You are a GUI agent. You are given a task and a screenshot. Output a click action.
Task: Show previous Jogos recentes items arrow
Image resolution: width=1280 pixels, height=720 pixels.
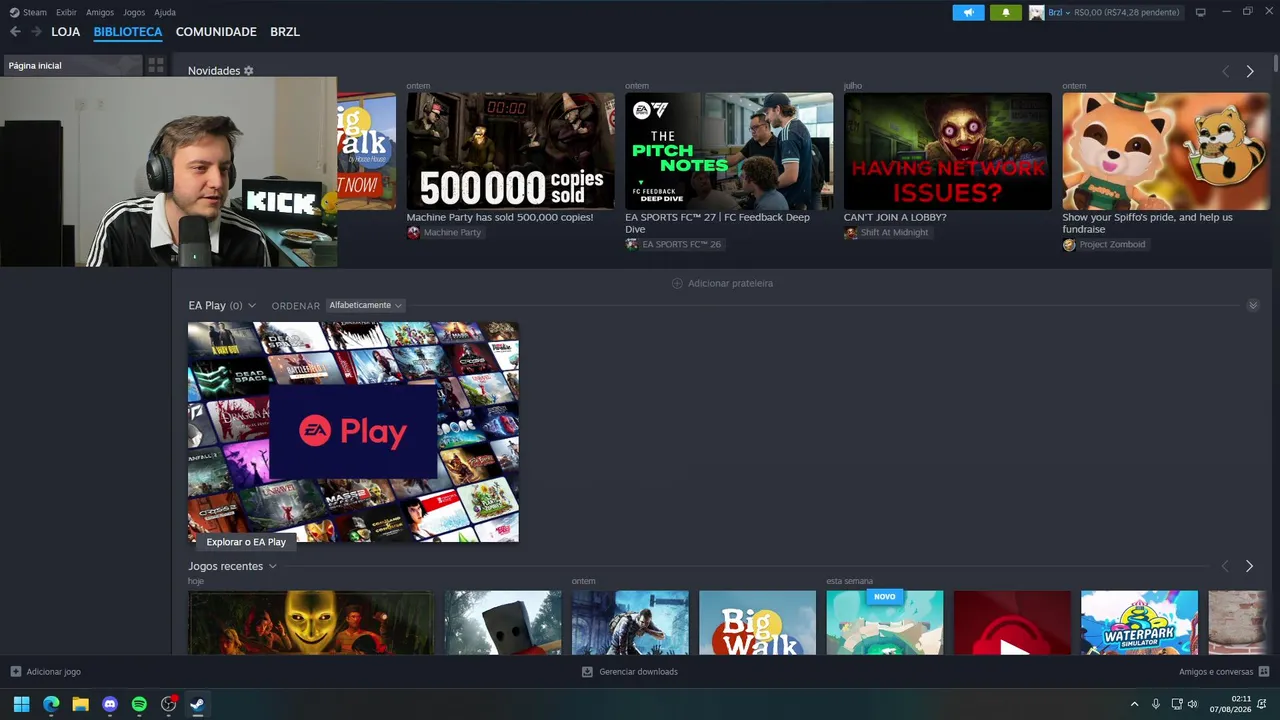pyautogui.click(x=1225, y=566)
